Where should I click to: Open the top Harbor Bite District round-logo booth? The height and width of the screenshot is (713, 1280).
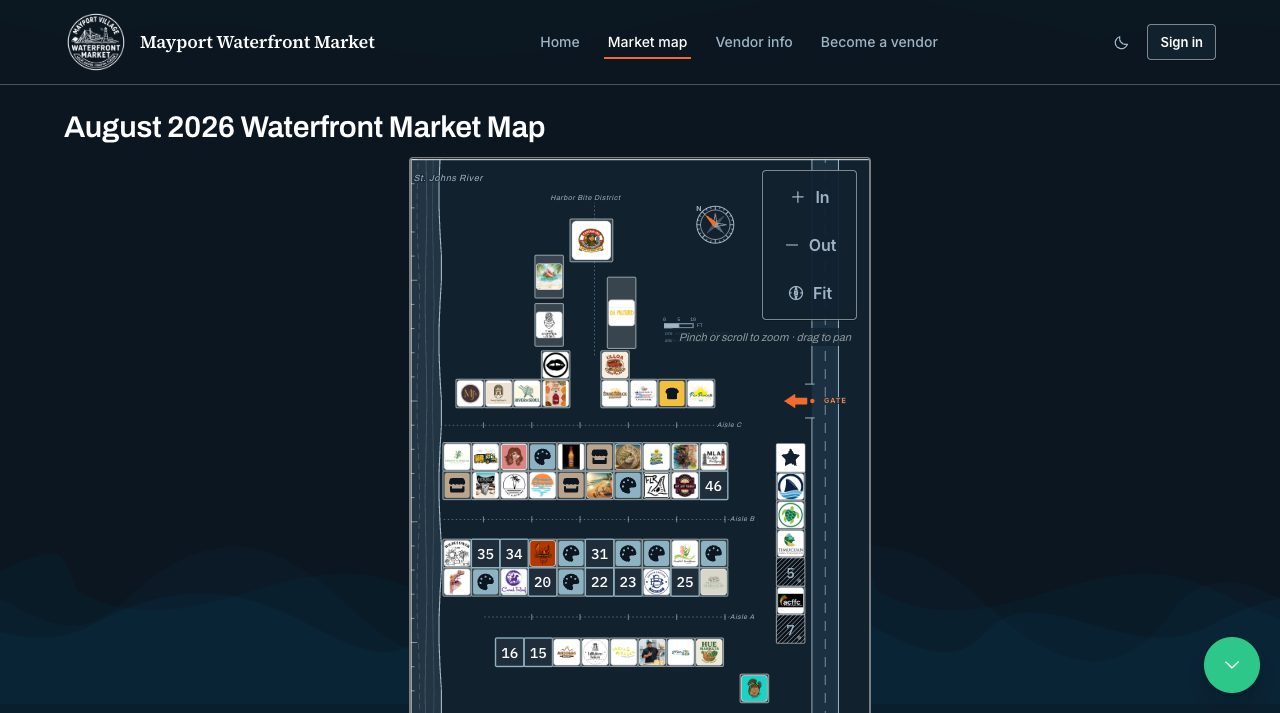coord(591,240)
